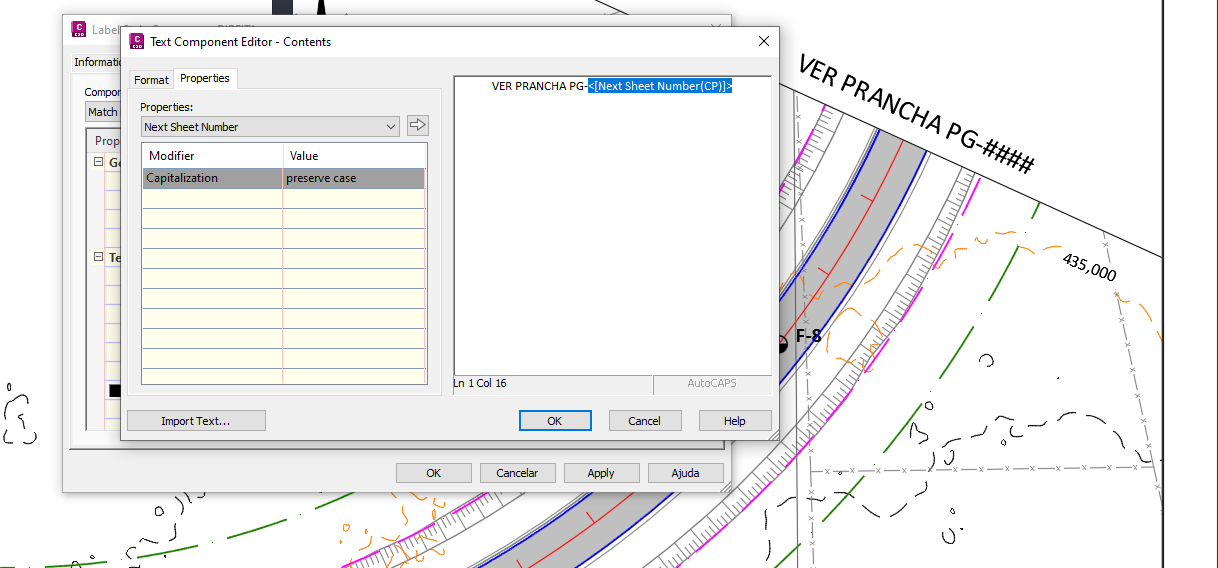Image resolution: width=1218 pixels, height=568 pixels.
Task: Click the Value column header
Action: click(x=355, y=156)
